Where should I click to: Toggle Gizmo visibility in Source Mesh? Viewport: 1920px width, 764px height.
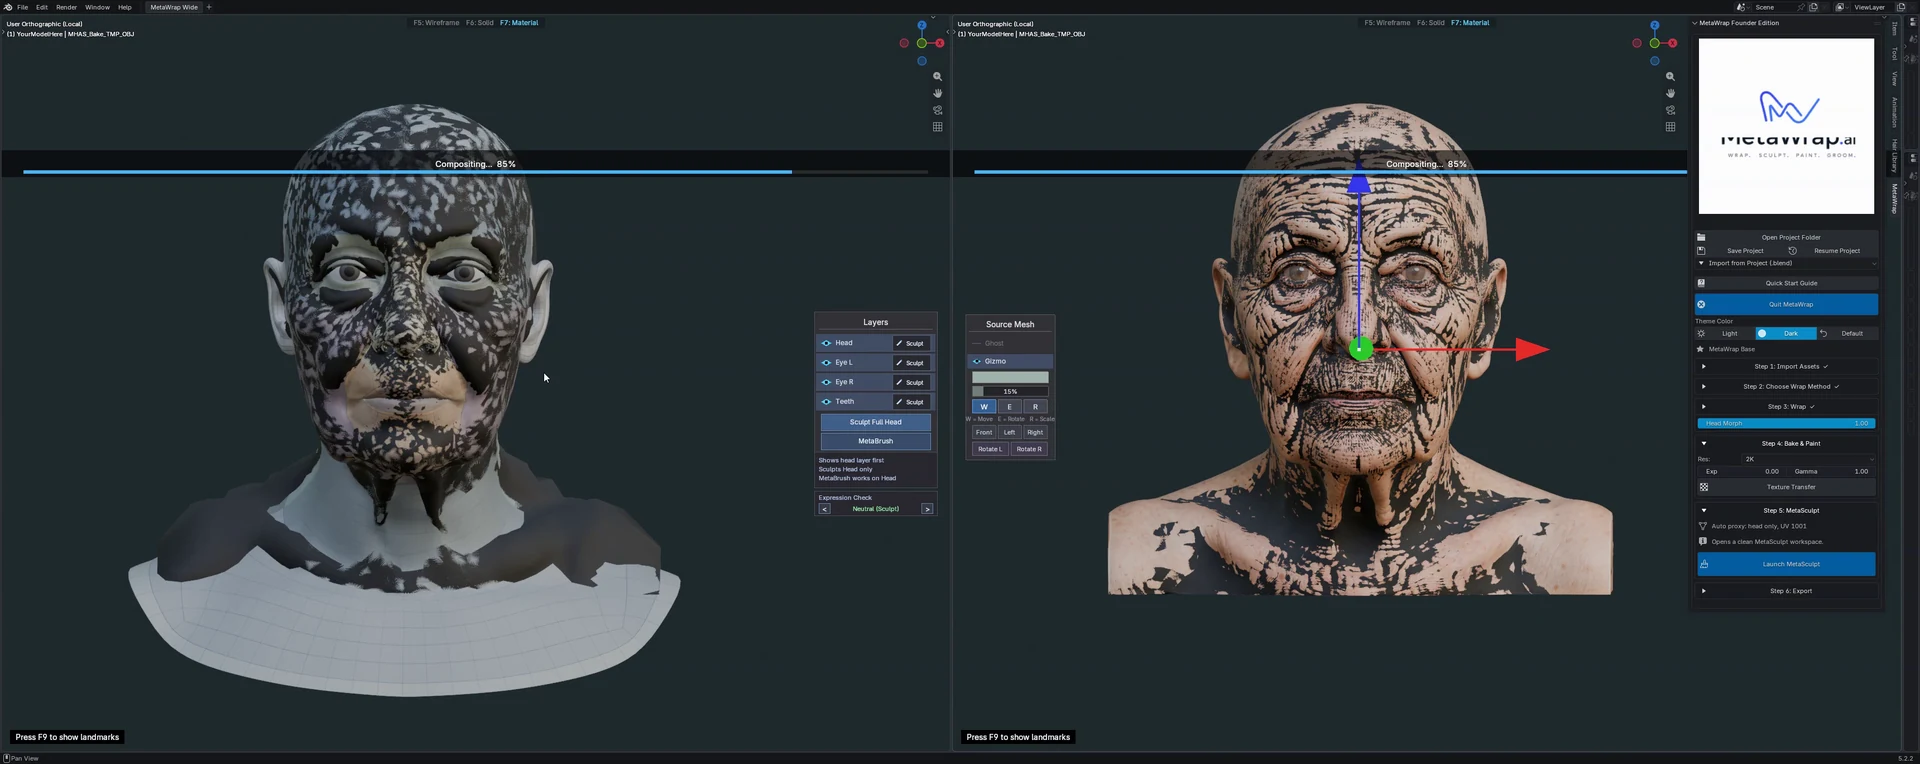977,361
